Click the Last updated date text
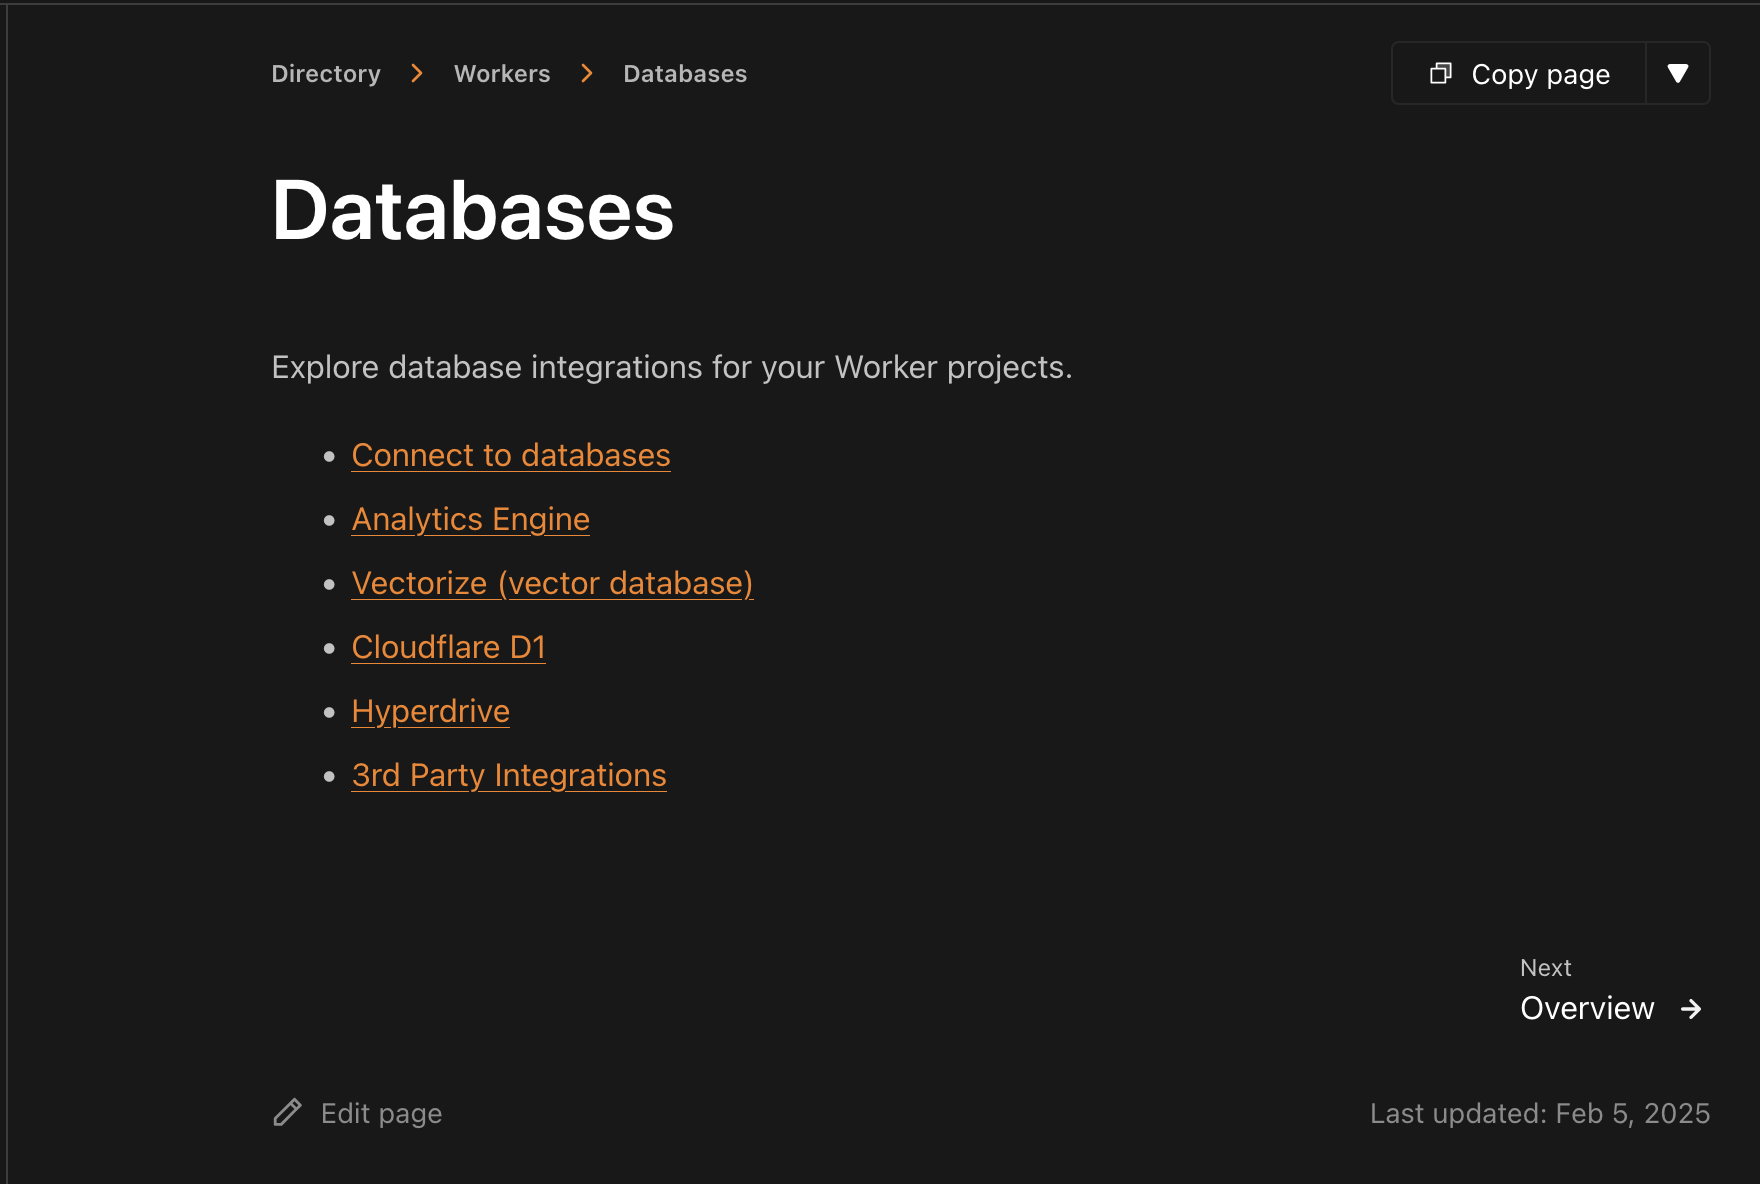Screen dimensions: 1760x1184 (x=1539, y=1113)
